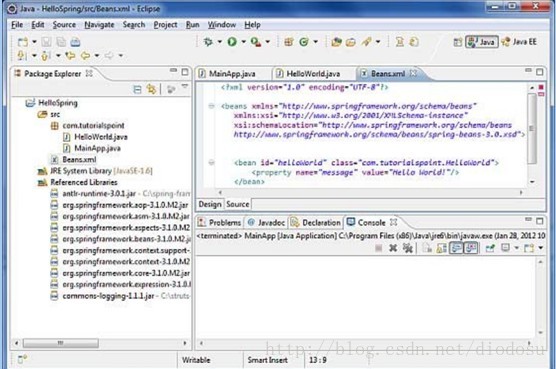
Task: Click Remove Launch icon in Console
Action: pos(393,248)
